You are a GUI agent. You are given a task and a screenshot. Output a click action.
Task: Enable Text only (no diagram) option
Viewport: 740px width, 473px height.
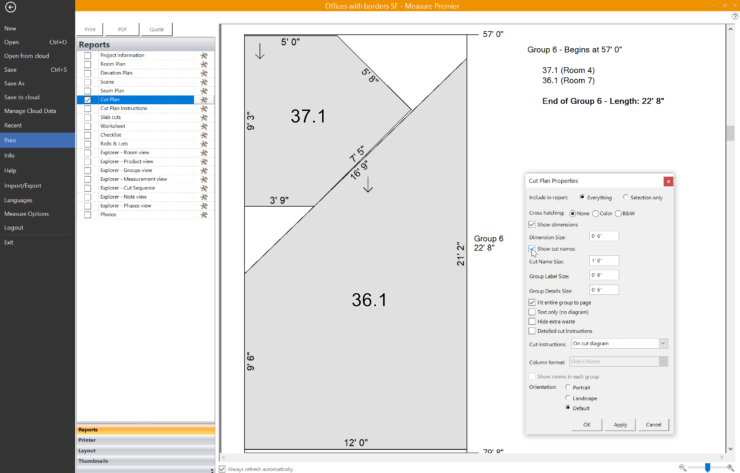[x=532, y=312]
